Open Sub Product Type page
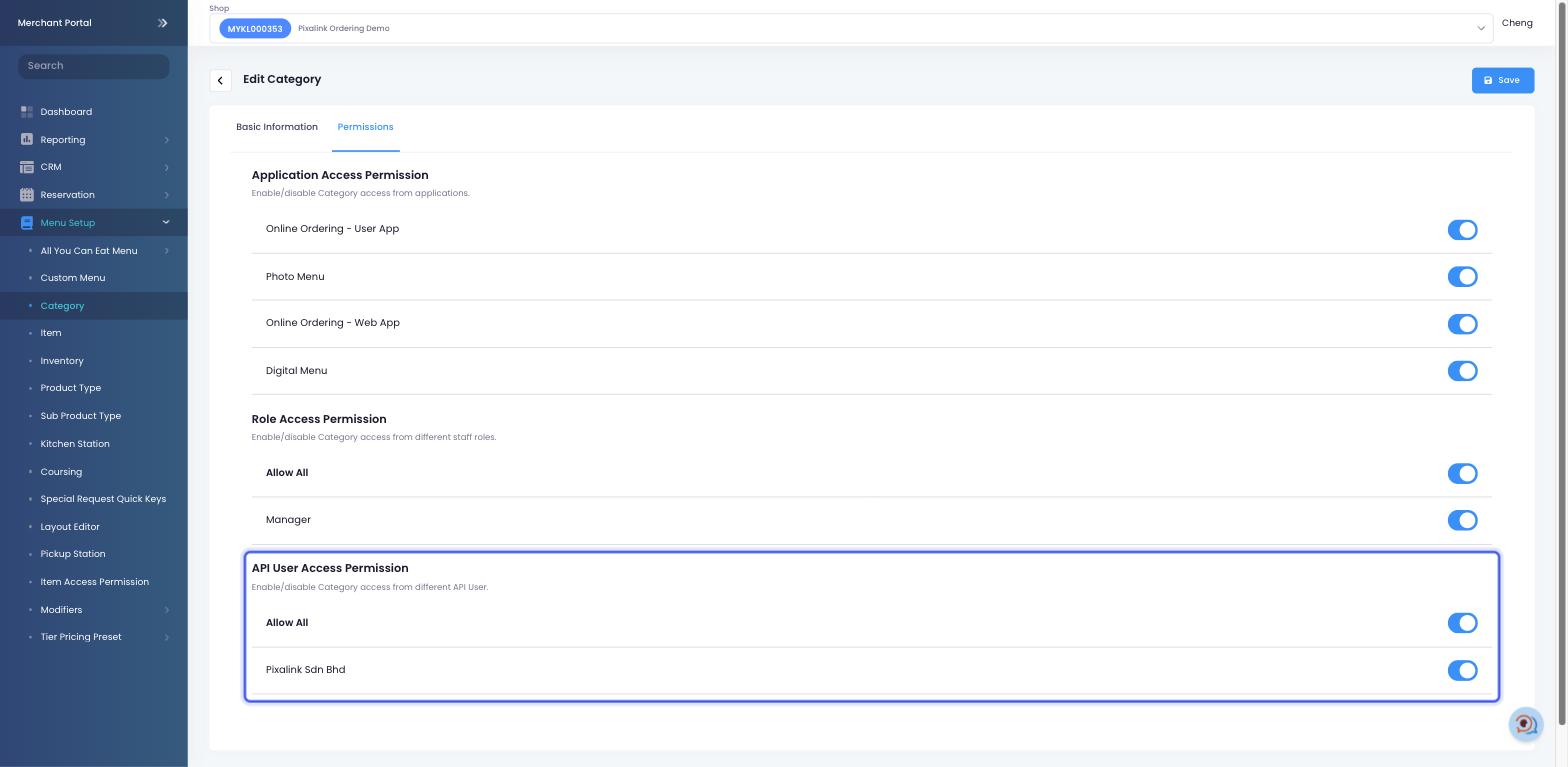Image resolution: width=1568 pixels, height=767 pixels. (x=81, y=416)
